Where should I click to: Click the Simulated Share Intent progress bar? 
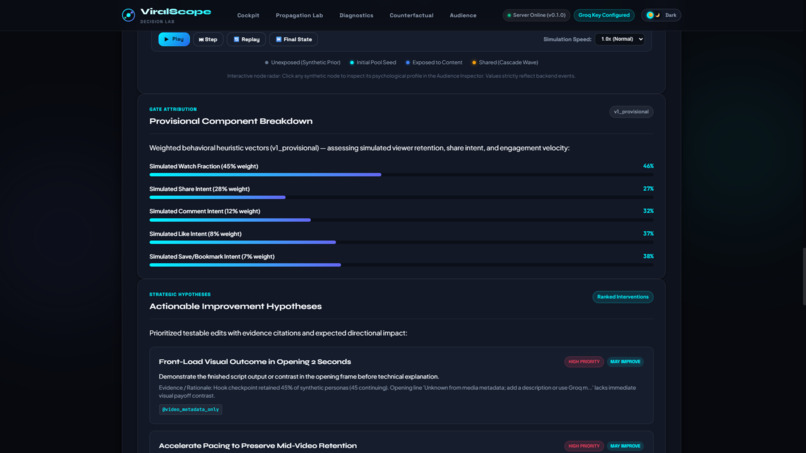point(401,197)
